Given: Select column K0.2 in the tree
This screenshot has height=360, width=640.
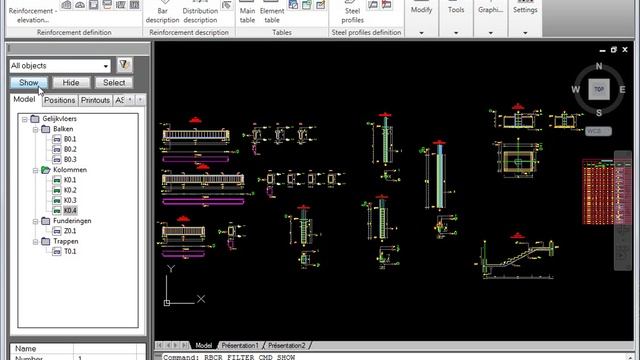Looking at the screenshot, I should click(x=70, y=190).
